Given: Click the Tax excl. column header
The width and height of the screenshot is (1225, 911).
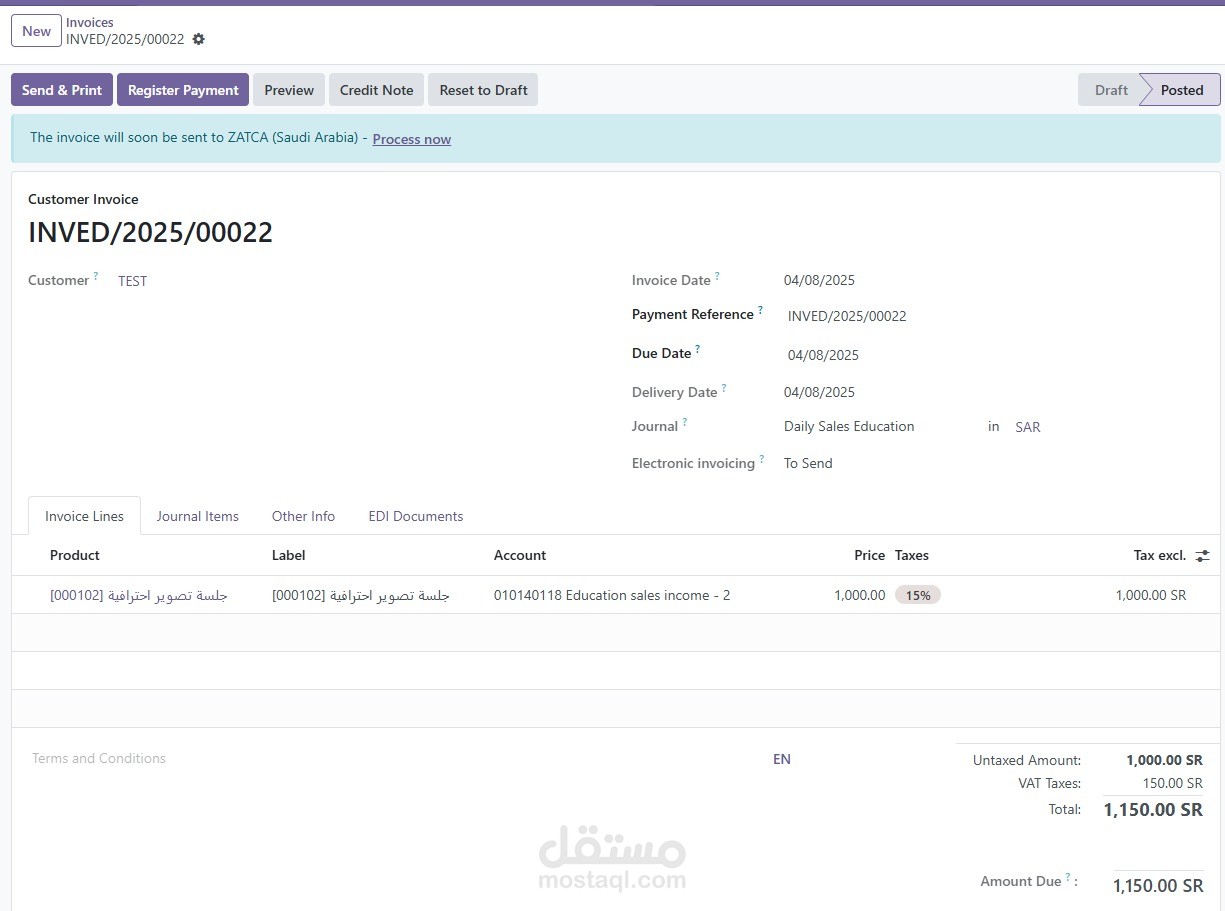Looking at the screenshot, I should pos(1160,555).
